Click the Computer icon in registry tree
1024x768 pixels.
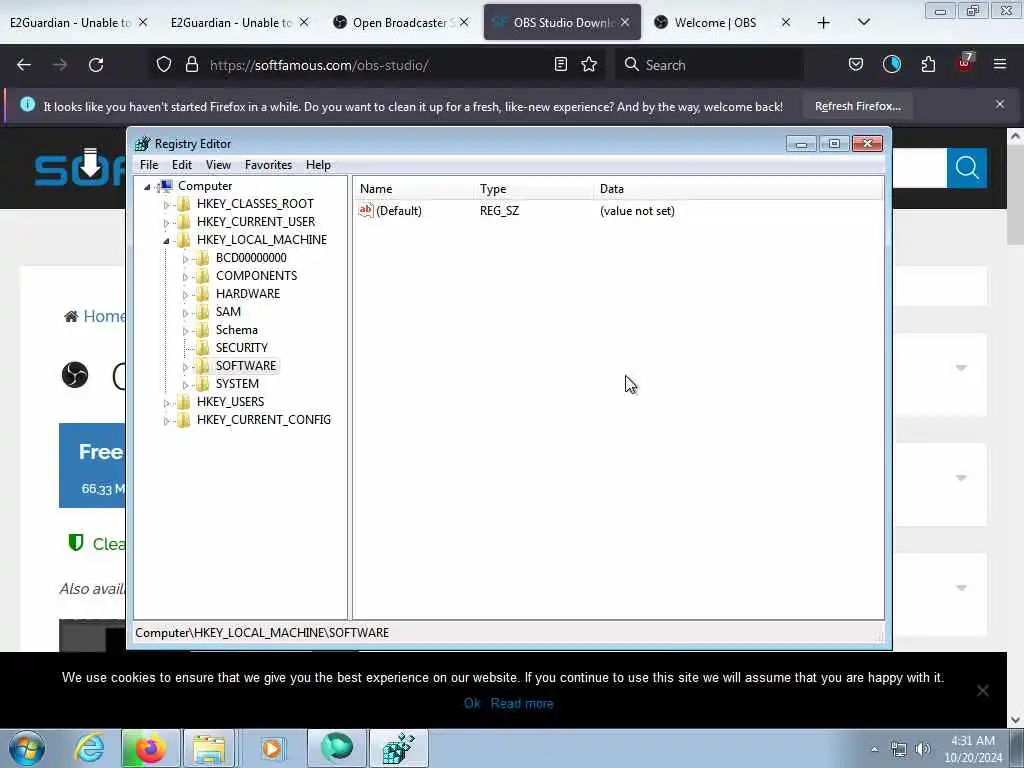coord(166,186)
